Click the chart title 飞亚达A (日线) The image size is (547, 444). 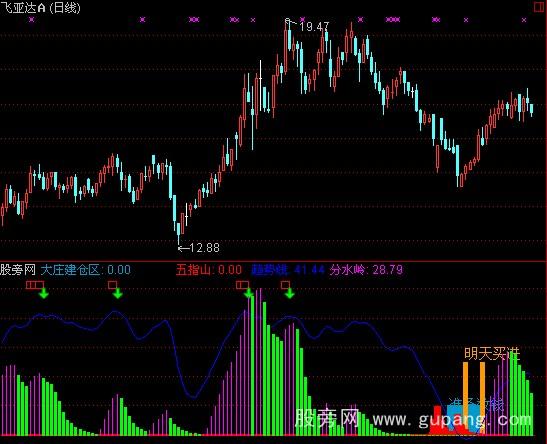tap(40, 8)
